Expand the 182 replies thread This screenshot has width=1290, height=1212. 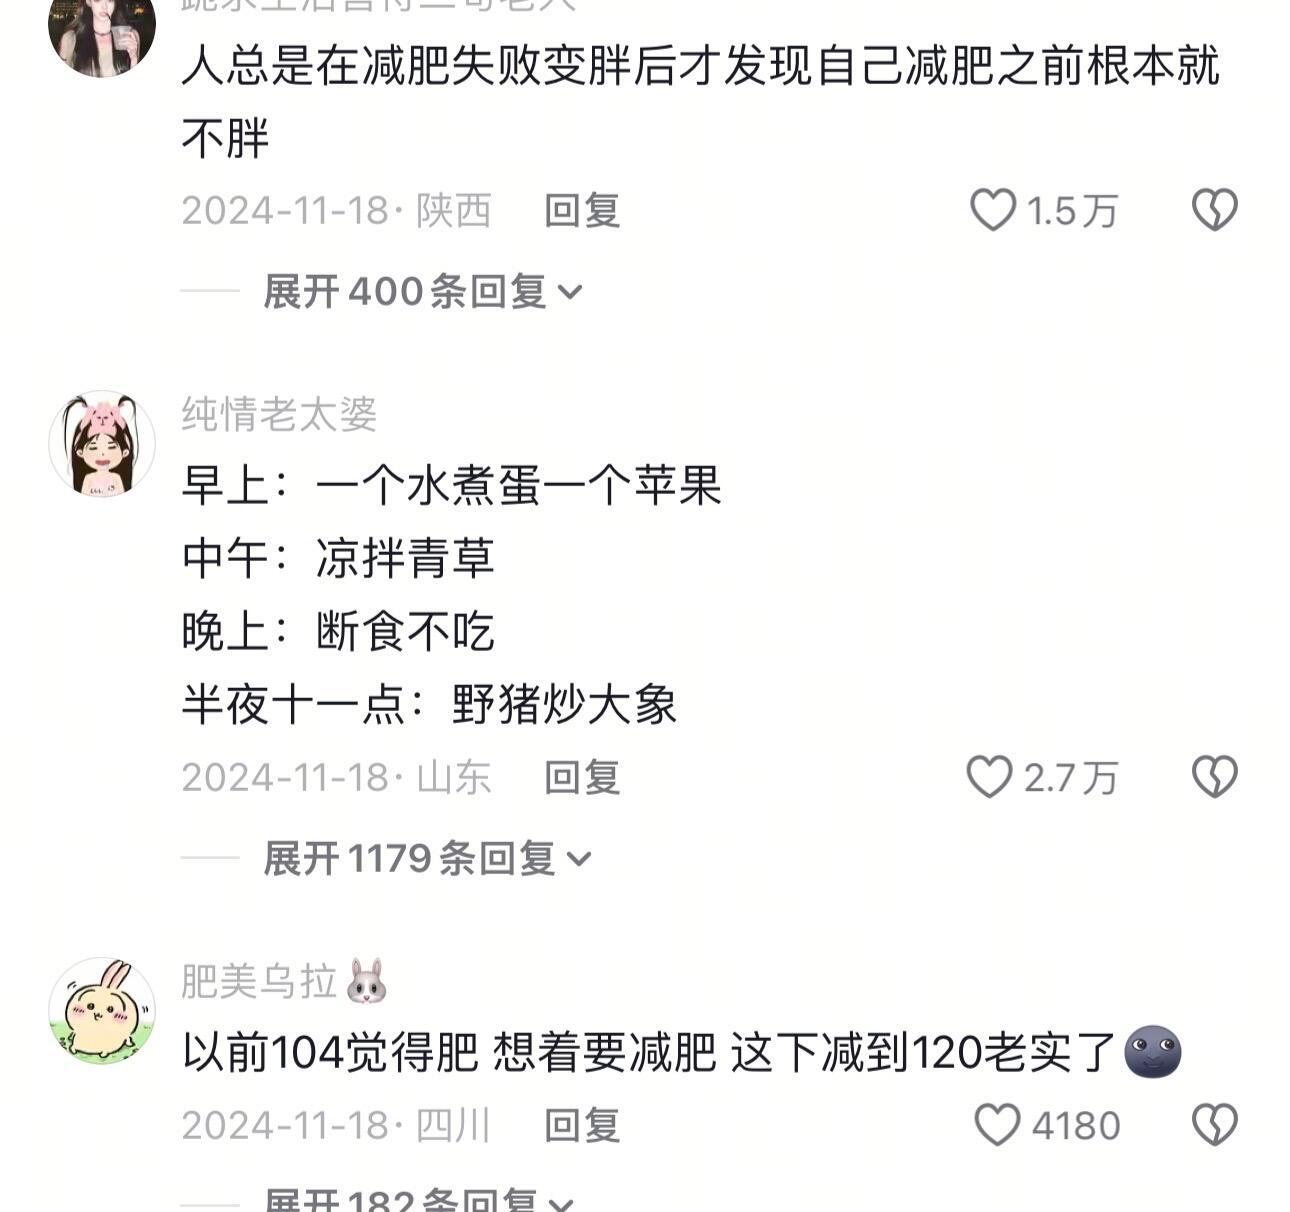pyautogui.click(x=419, y=1198)
